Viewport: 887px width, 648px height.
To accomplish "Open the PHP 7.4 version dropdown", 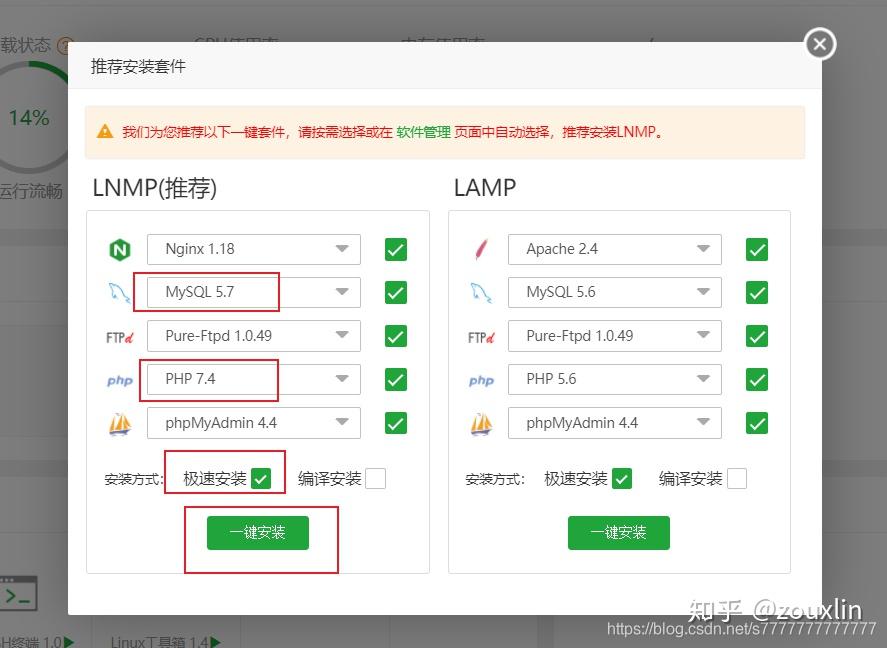I will [x=254, y=379].
